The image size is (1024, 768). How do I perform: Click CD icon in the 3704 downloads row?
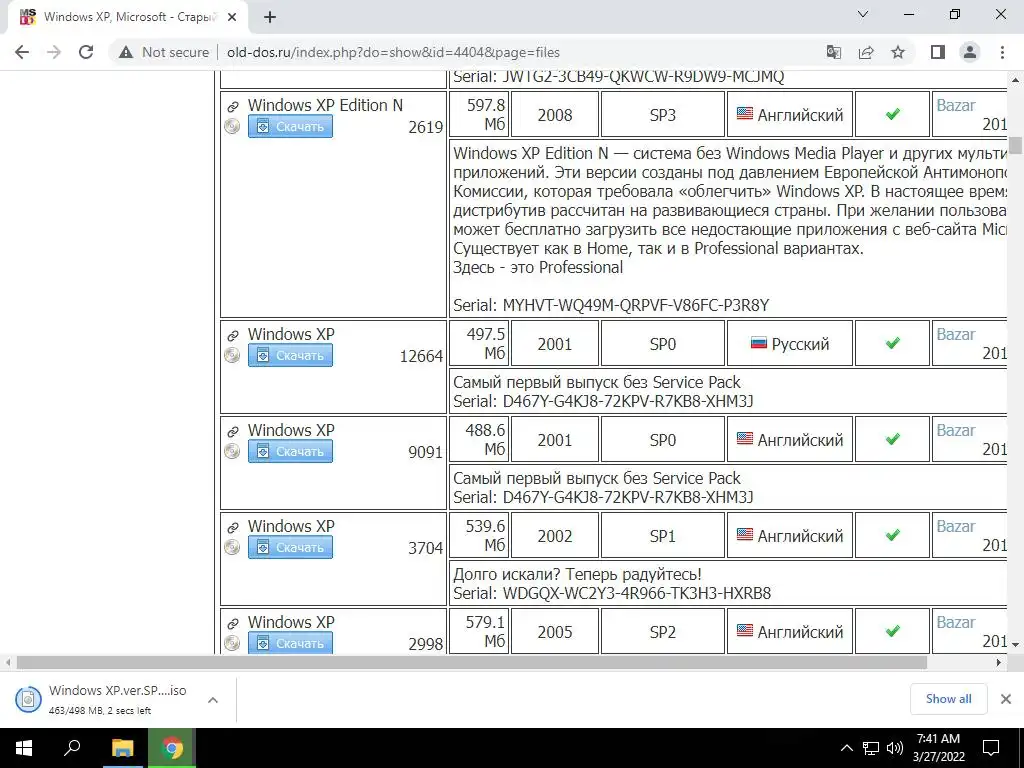(232, 547)
